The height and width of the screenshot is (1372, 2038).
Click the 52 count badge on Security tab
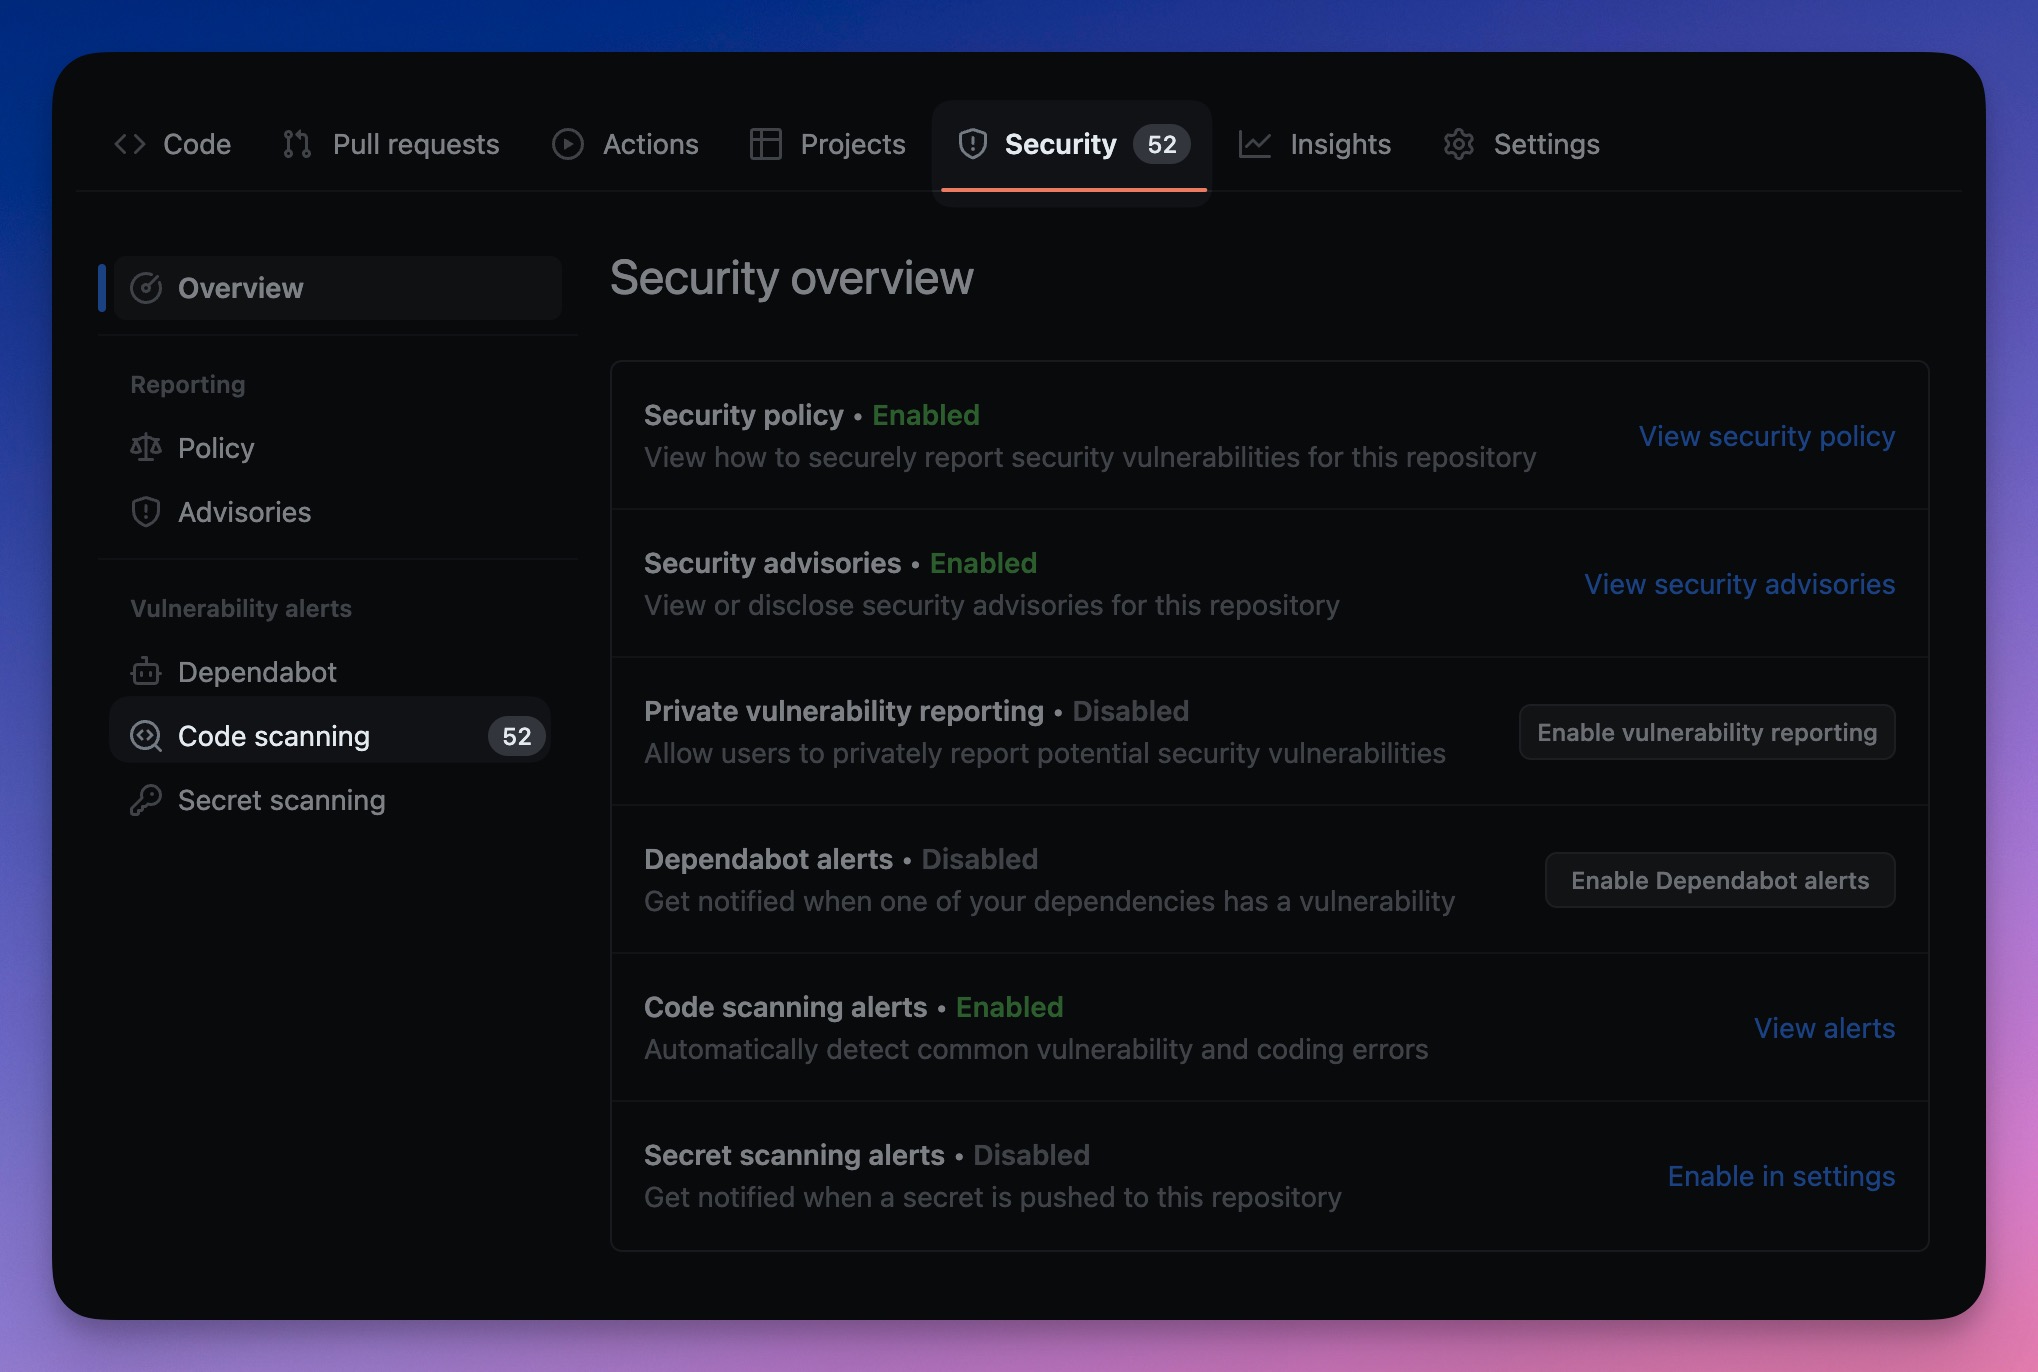1162,144
